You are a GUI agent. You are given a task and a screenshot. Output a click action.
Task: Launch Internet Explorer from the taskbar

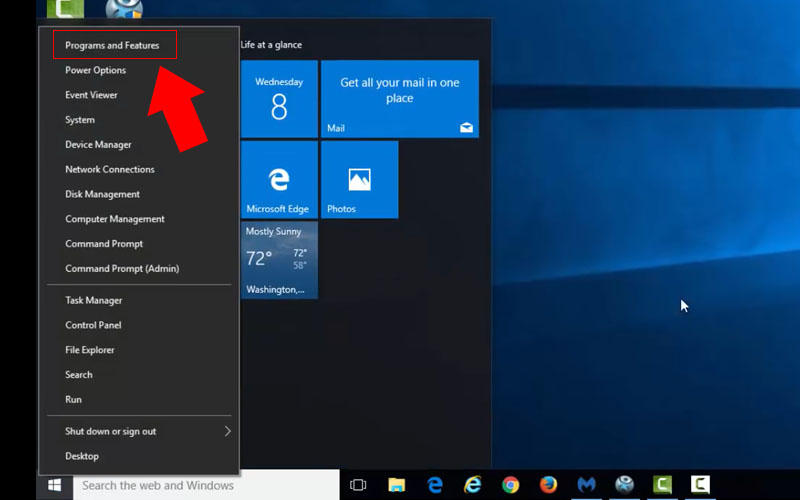472,485
